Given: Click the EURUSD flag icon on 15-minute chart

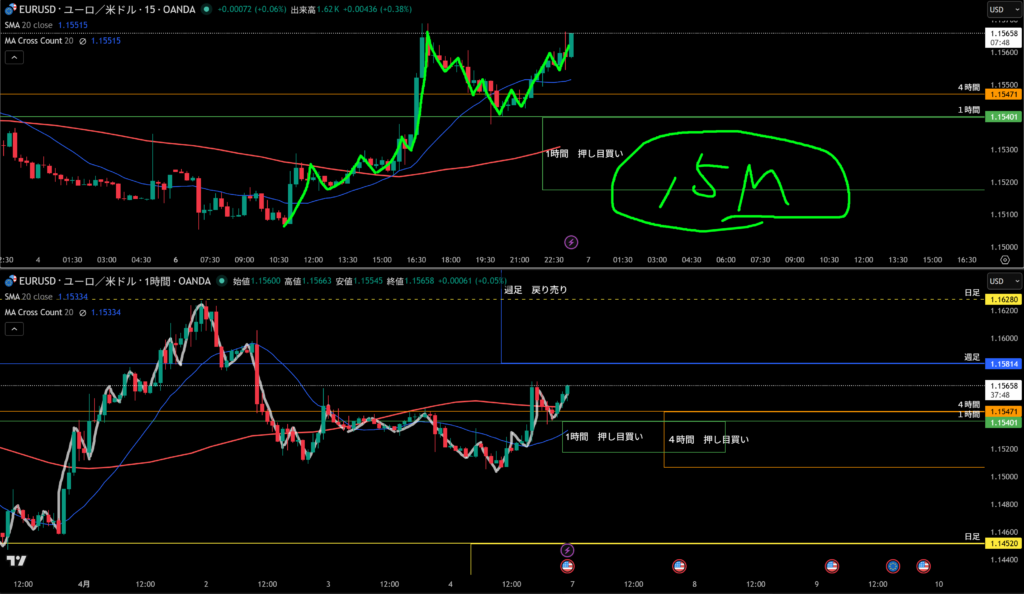Looking at the screenshot, I should [11, 9].
